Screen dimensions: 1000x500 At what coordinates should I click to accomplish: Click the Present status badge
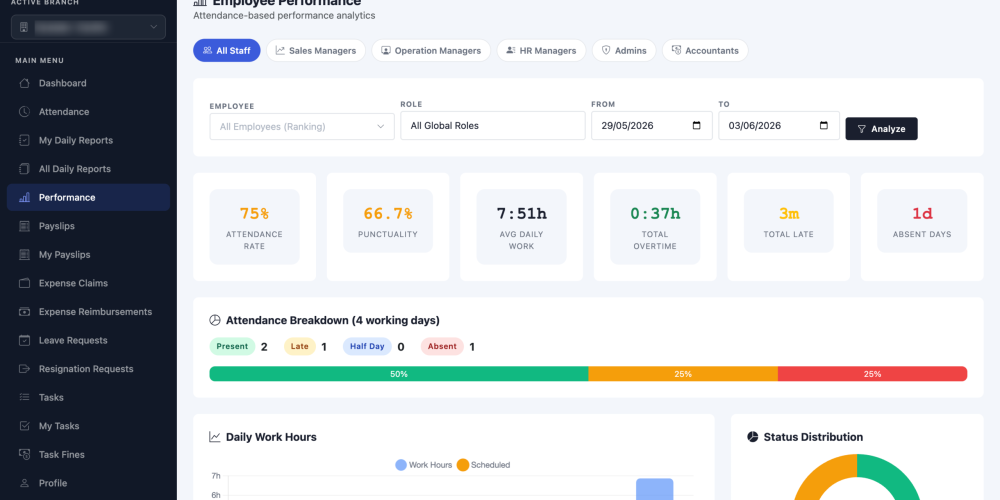(232, 346)
